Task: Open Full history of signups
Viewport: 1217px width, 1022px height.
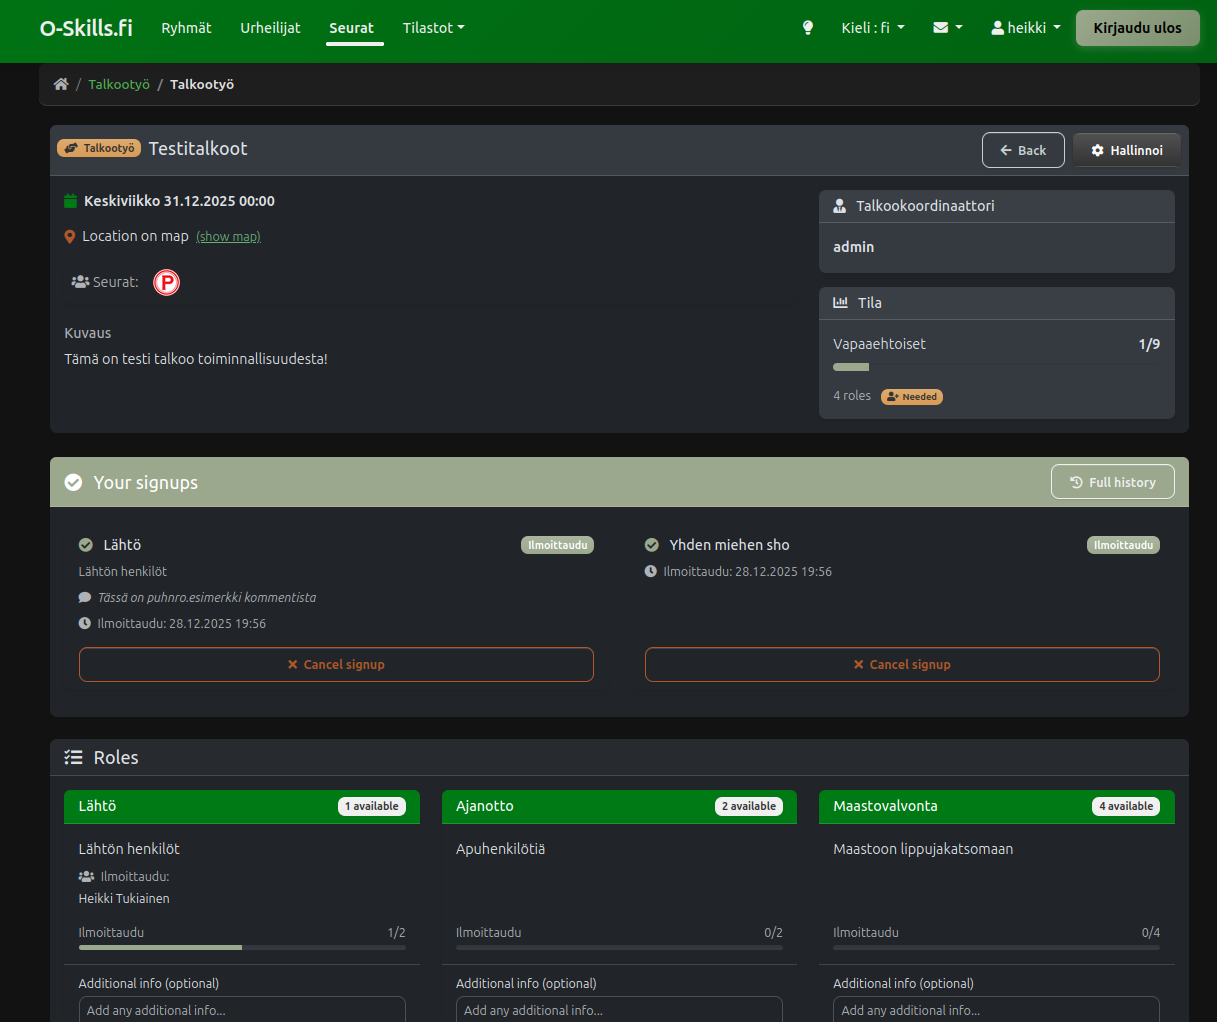Action: pos(1112,482)
